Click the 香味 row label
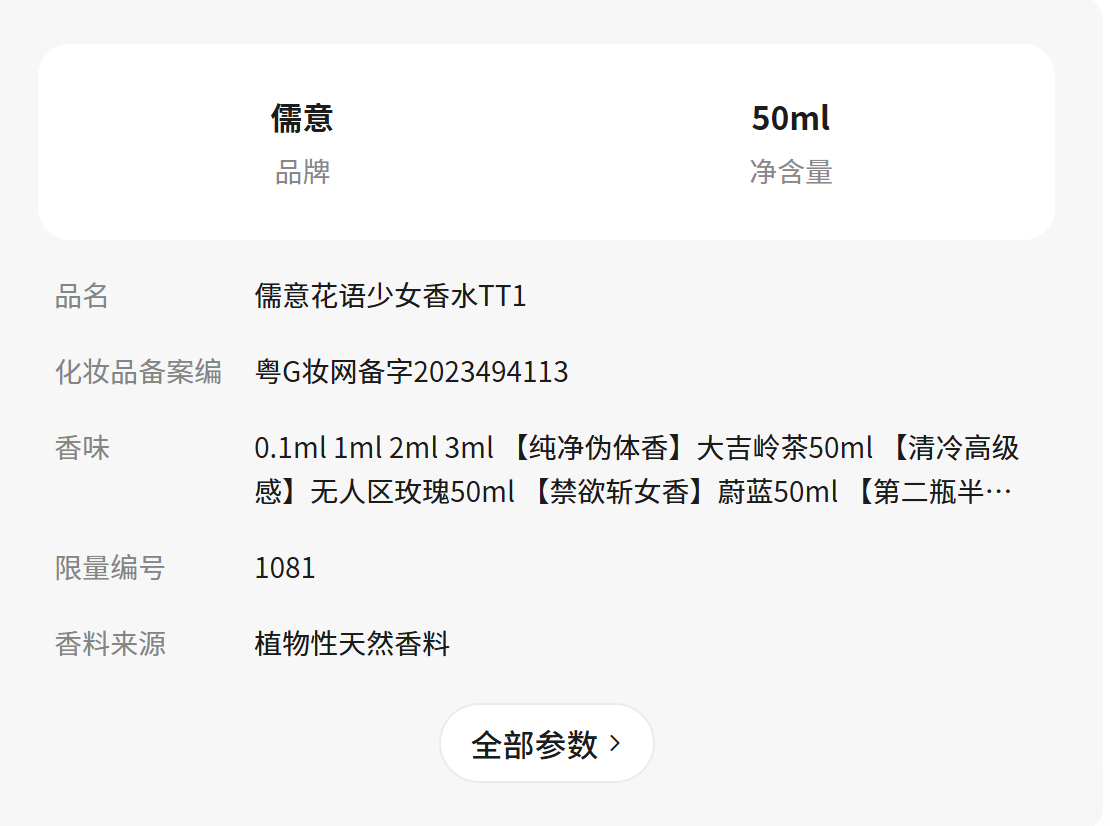The height and width of the screenshot is (826, 1110). [x=82, y=448]
